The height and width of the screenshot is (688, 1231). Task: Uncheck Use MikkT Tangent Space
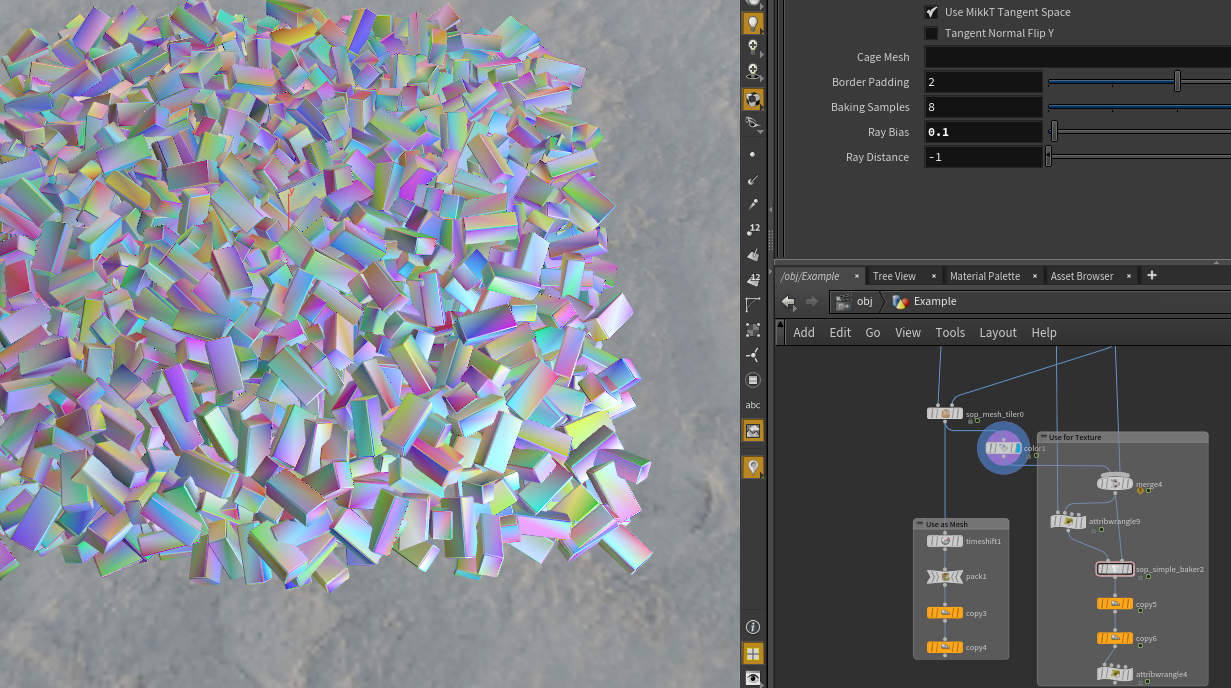pos(931,12)
